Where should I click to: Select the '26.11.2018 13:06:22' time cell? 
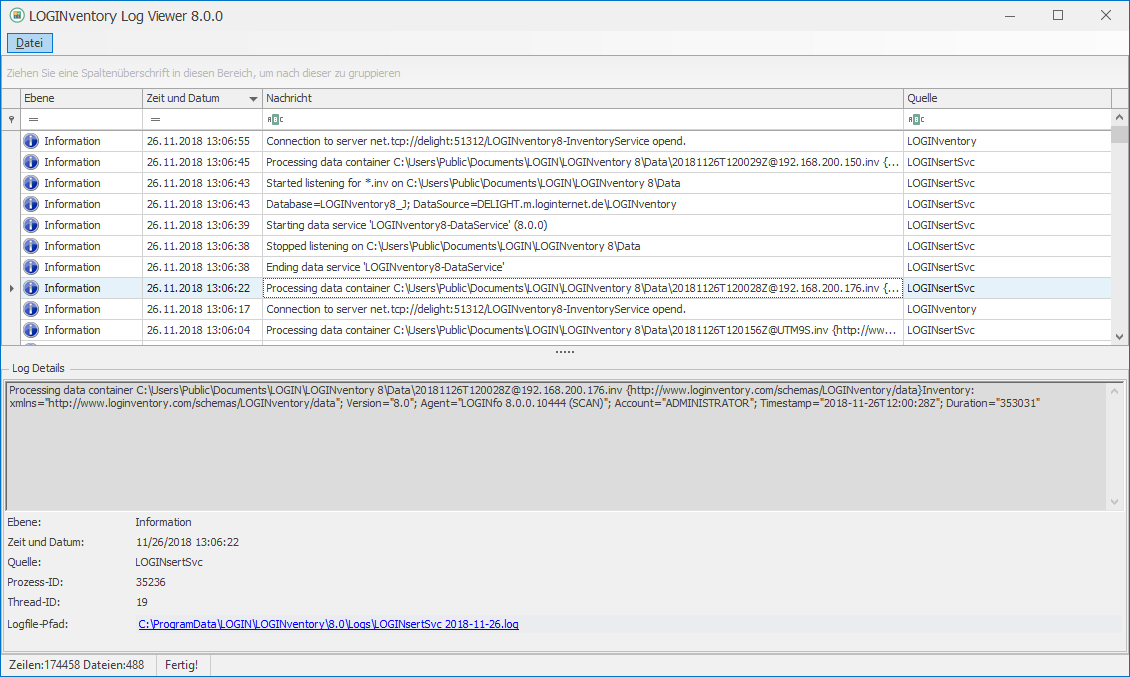pyautogui.click(x=202, y=288)
